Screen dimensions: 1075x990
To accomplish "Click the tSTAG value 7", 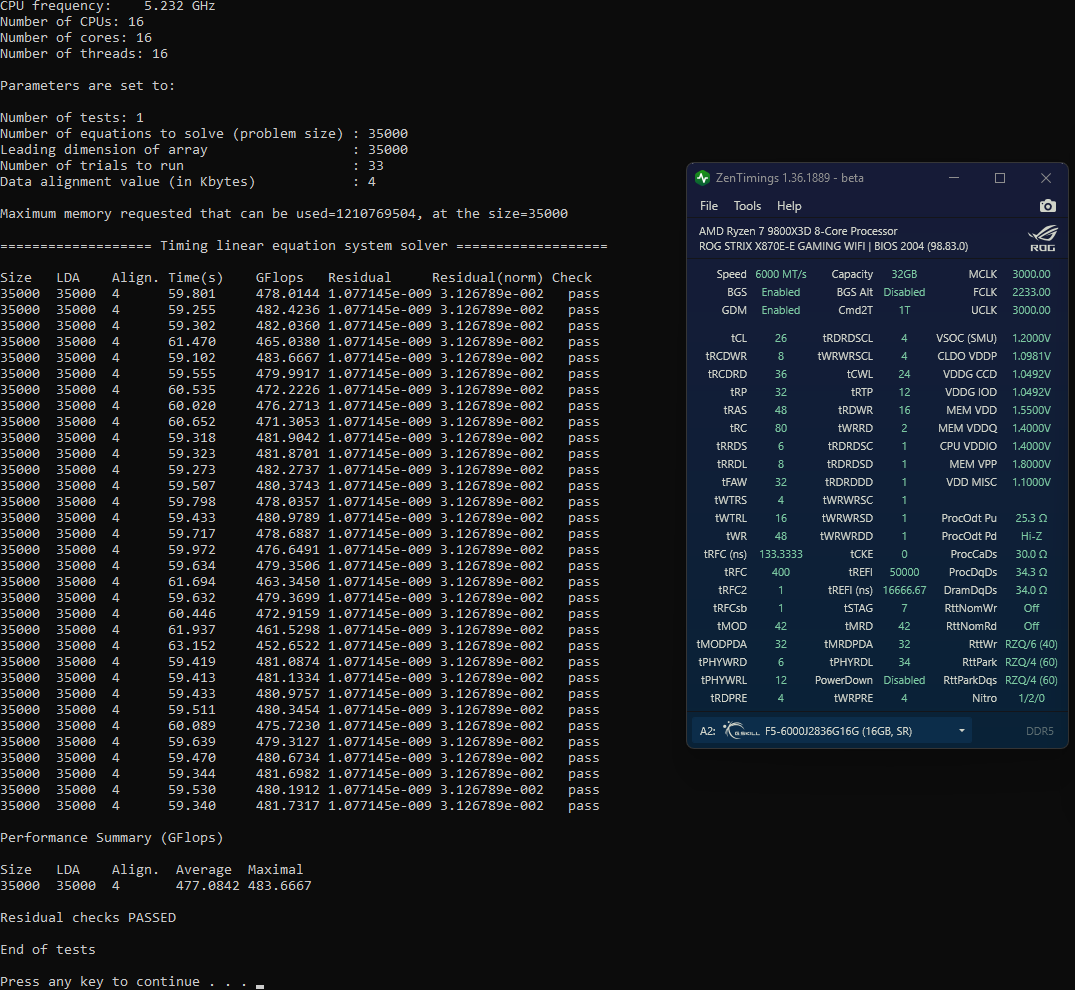I will (x=904, y=608).
